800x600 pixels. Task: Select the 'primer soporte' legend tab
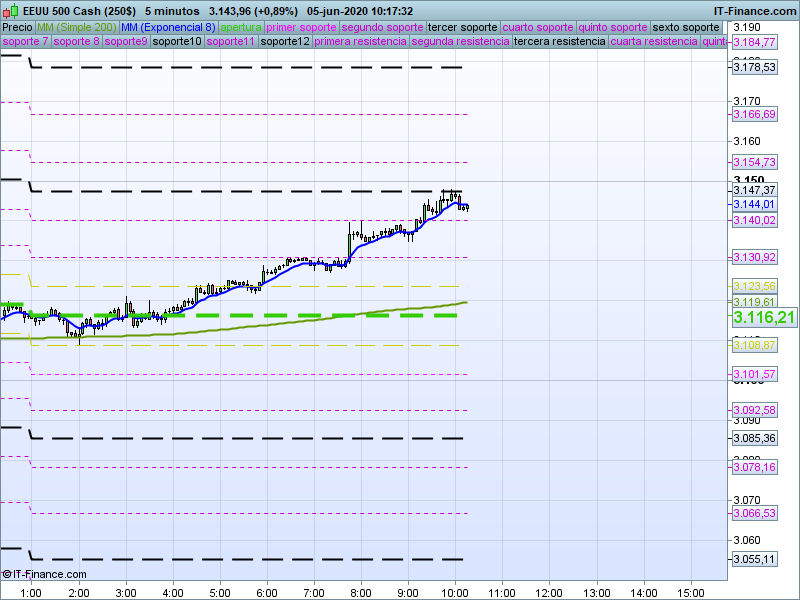[x=302, y=27]
